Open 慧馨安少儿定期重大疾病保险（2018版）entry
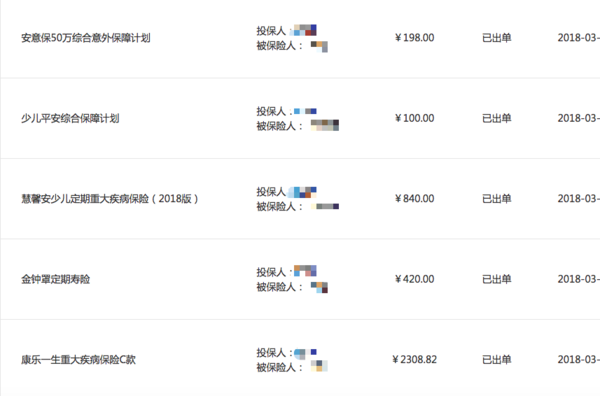Image resolution: width=600 pixels, height=396 pixels. [x=110, y=199]
